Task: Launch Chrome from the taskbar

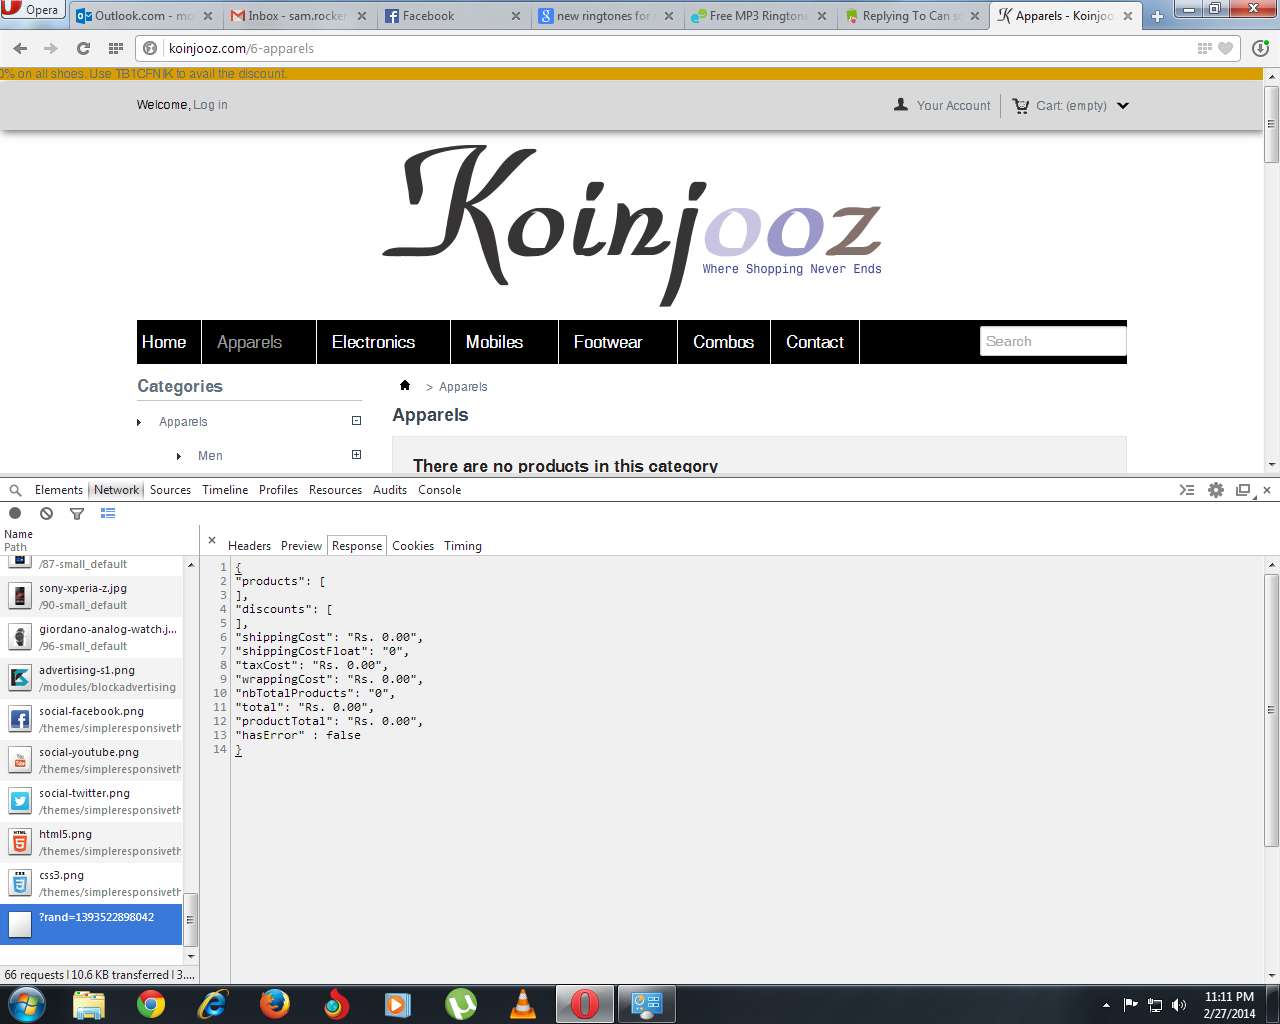Action: 151,1004
